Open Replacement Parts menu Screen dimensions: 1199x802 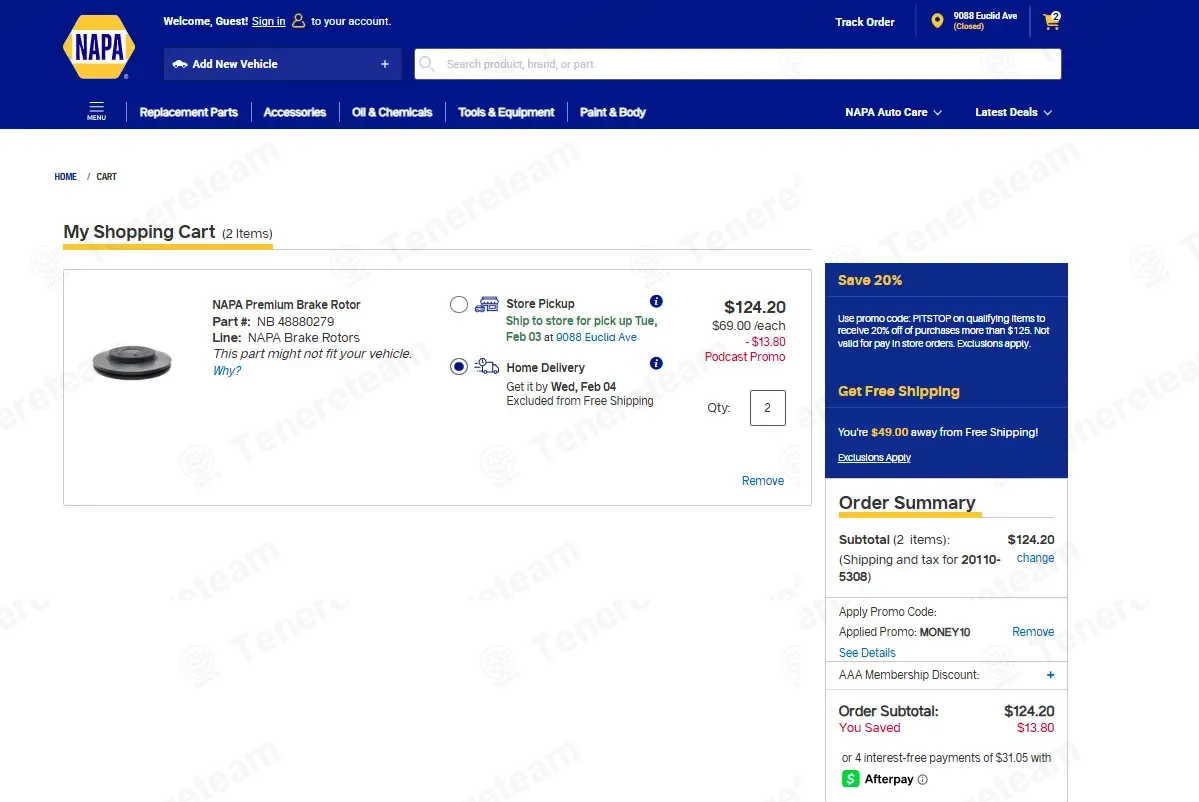pyautogui.click(x=189, y=112)
